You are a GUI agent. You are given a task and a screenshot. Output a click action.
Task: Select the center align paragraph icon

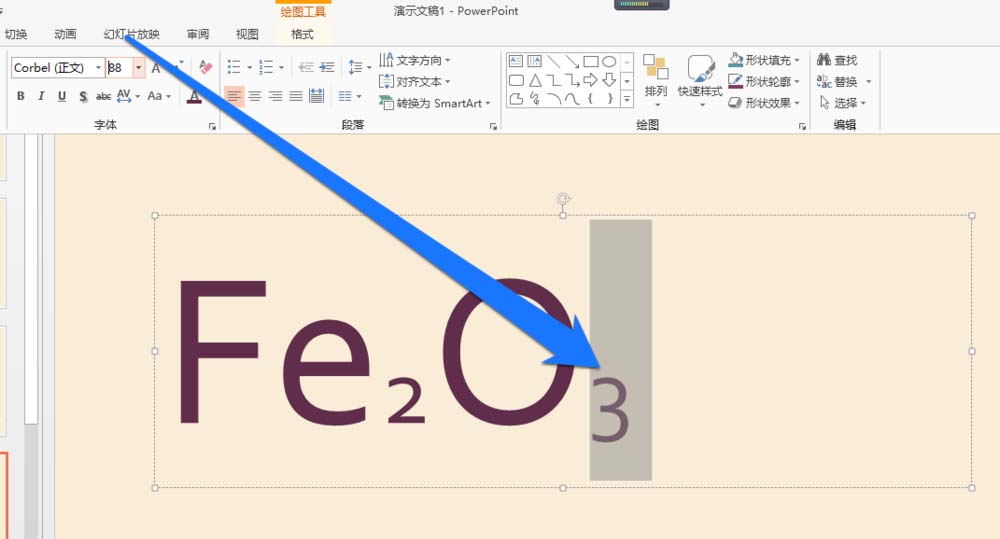255,96
